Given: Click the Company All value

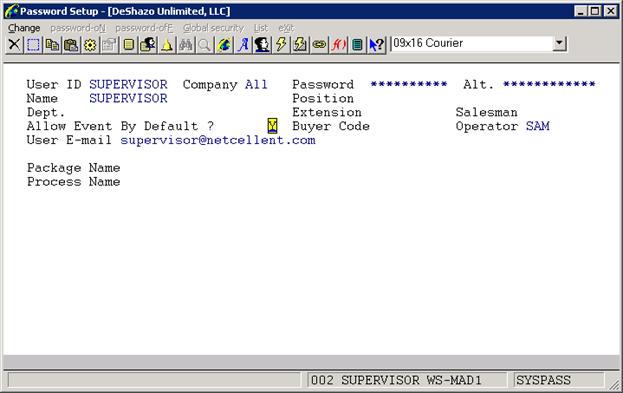Looking at the screenshot, I should pyautogui.click(x=256, y=84).
